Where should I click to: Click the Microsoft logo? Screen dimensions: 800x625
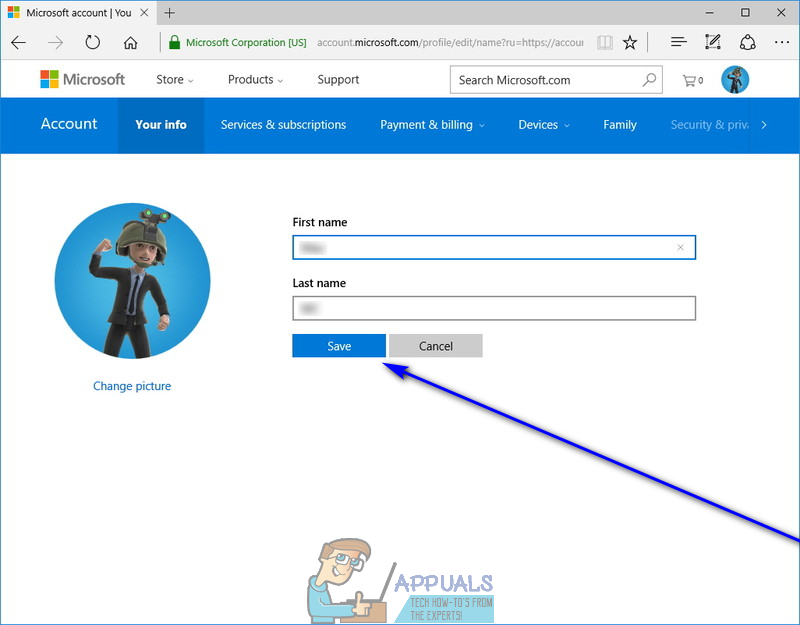coord(83,79)
